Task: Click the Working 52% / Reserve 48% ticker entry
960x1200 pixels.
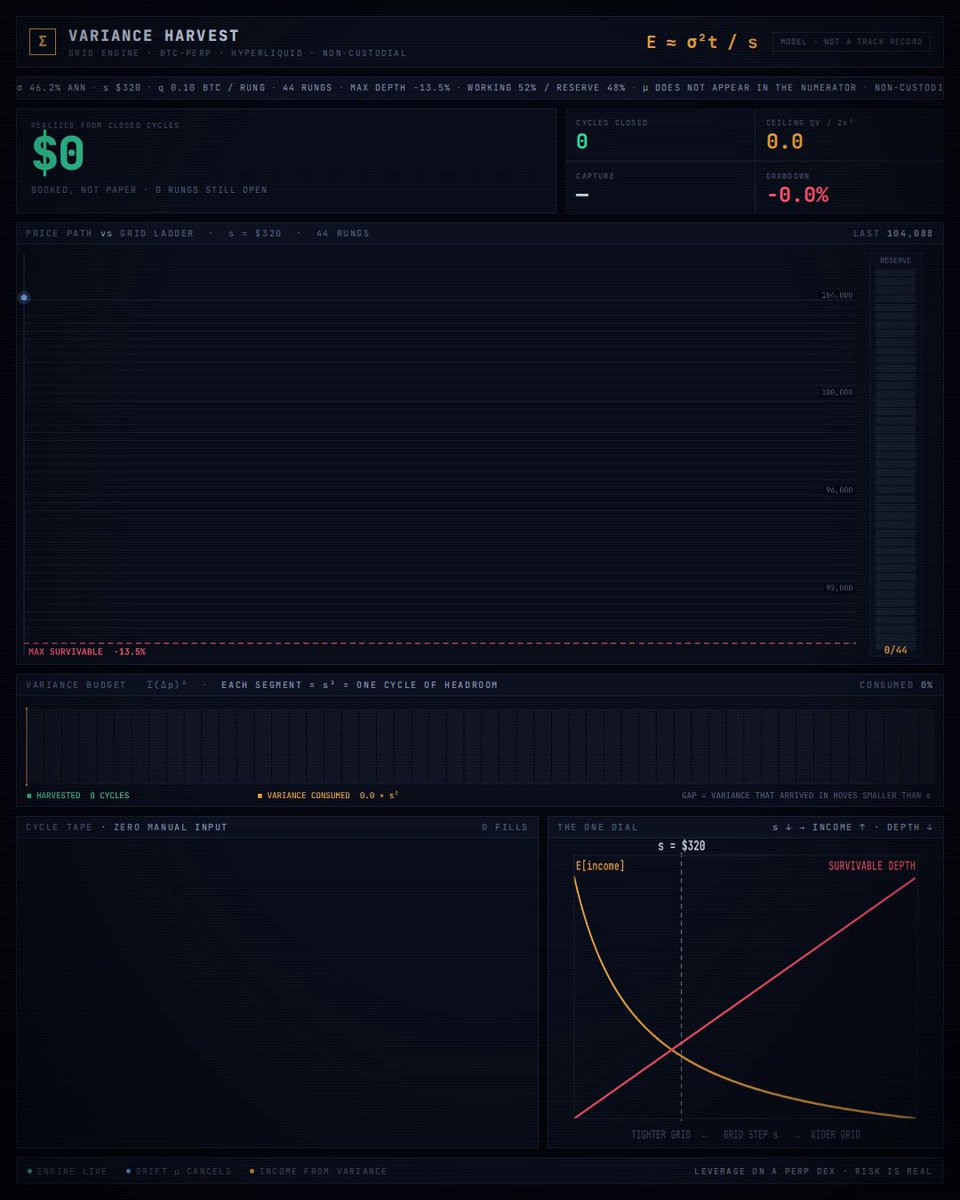Action: click(545, 88)
